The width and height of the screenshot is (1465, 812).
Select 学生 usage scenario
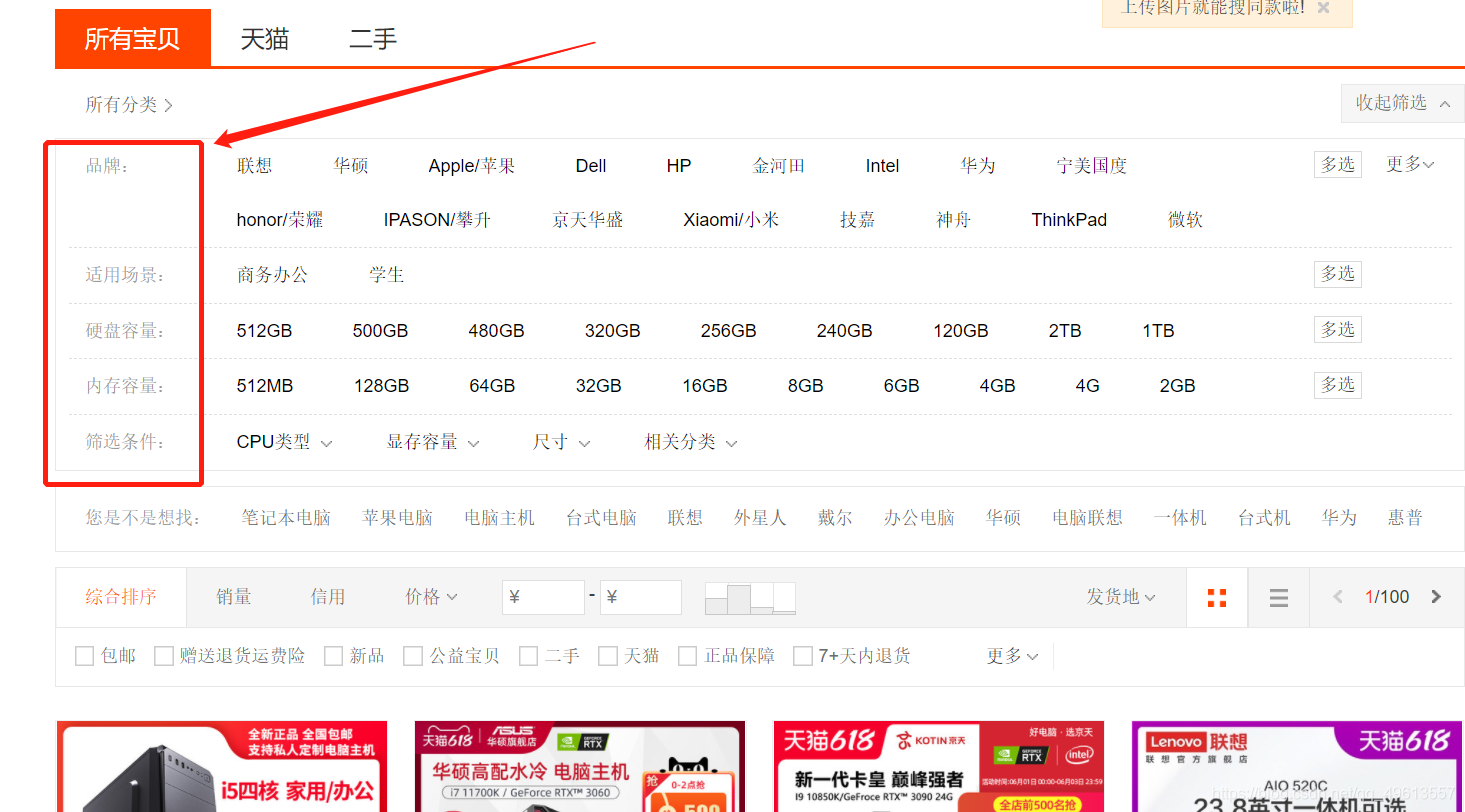pyautogui.click(x=387, y=275)
